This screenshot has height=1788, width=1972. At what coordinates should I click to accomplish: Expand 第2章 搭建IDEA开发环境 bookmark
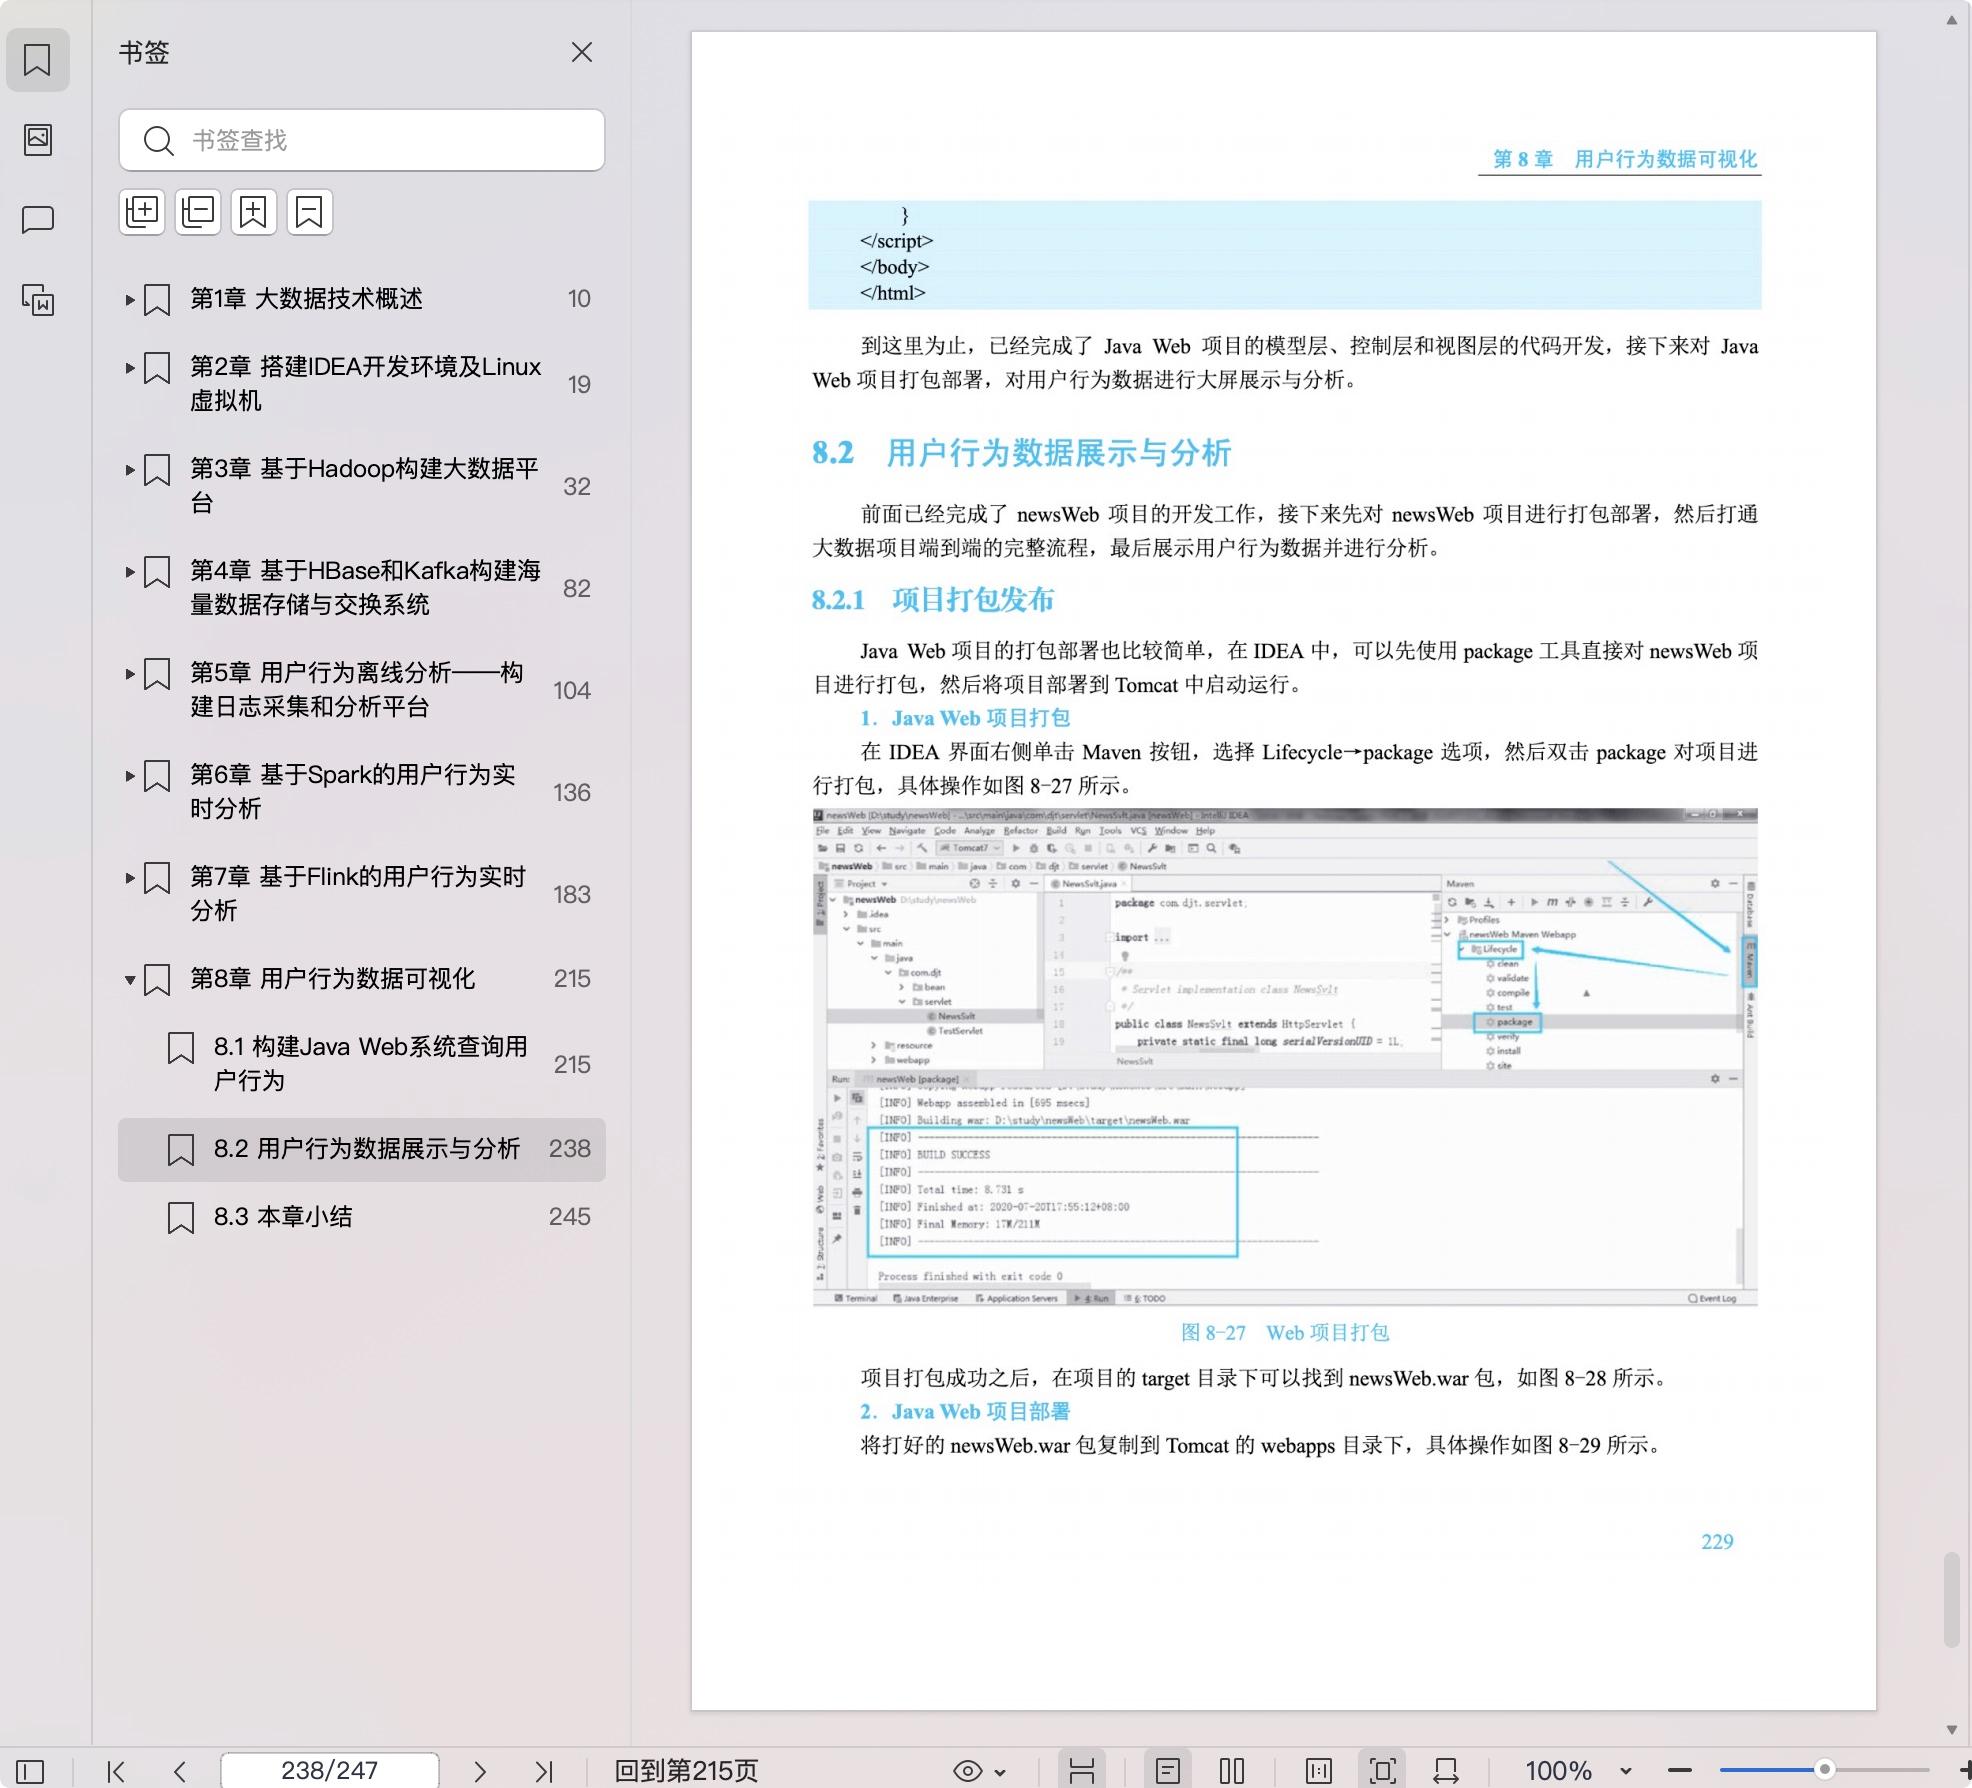(x=130, y=367)
